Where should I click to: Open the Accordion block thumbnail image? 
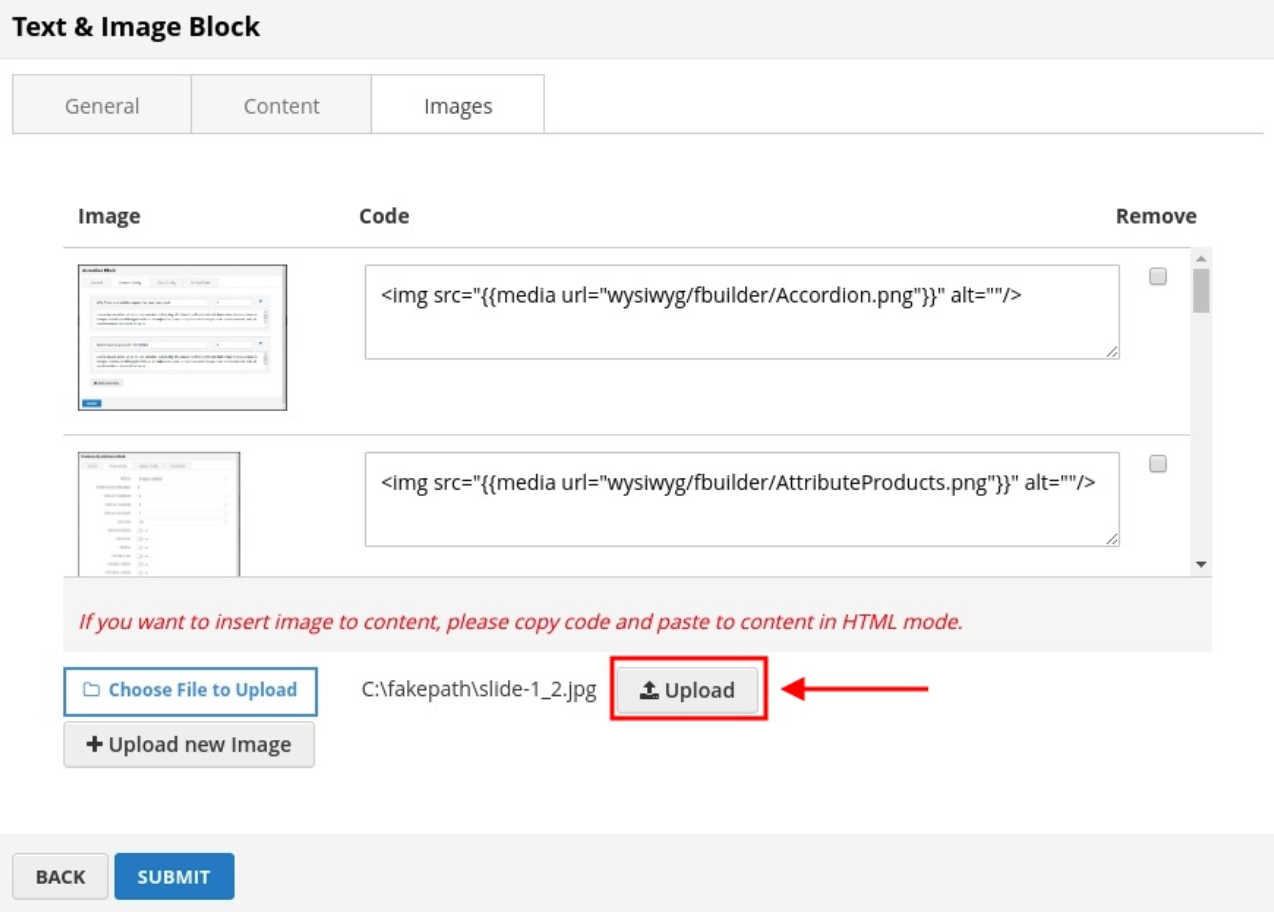(x=183, y=337)
